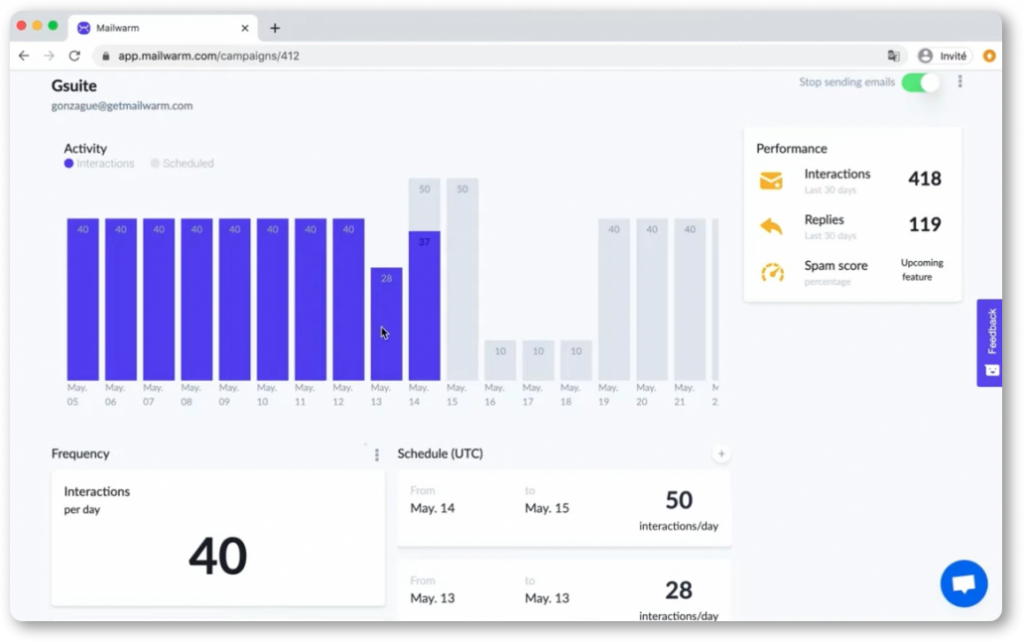
Task: Reload the page with refresh icon
Action: [74, 56]
